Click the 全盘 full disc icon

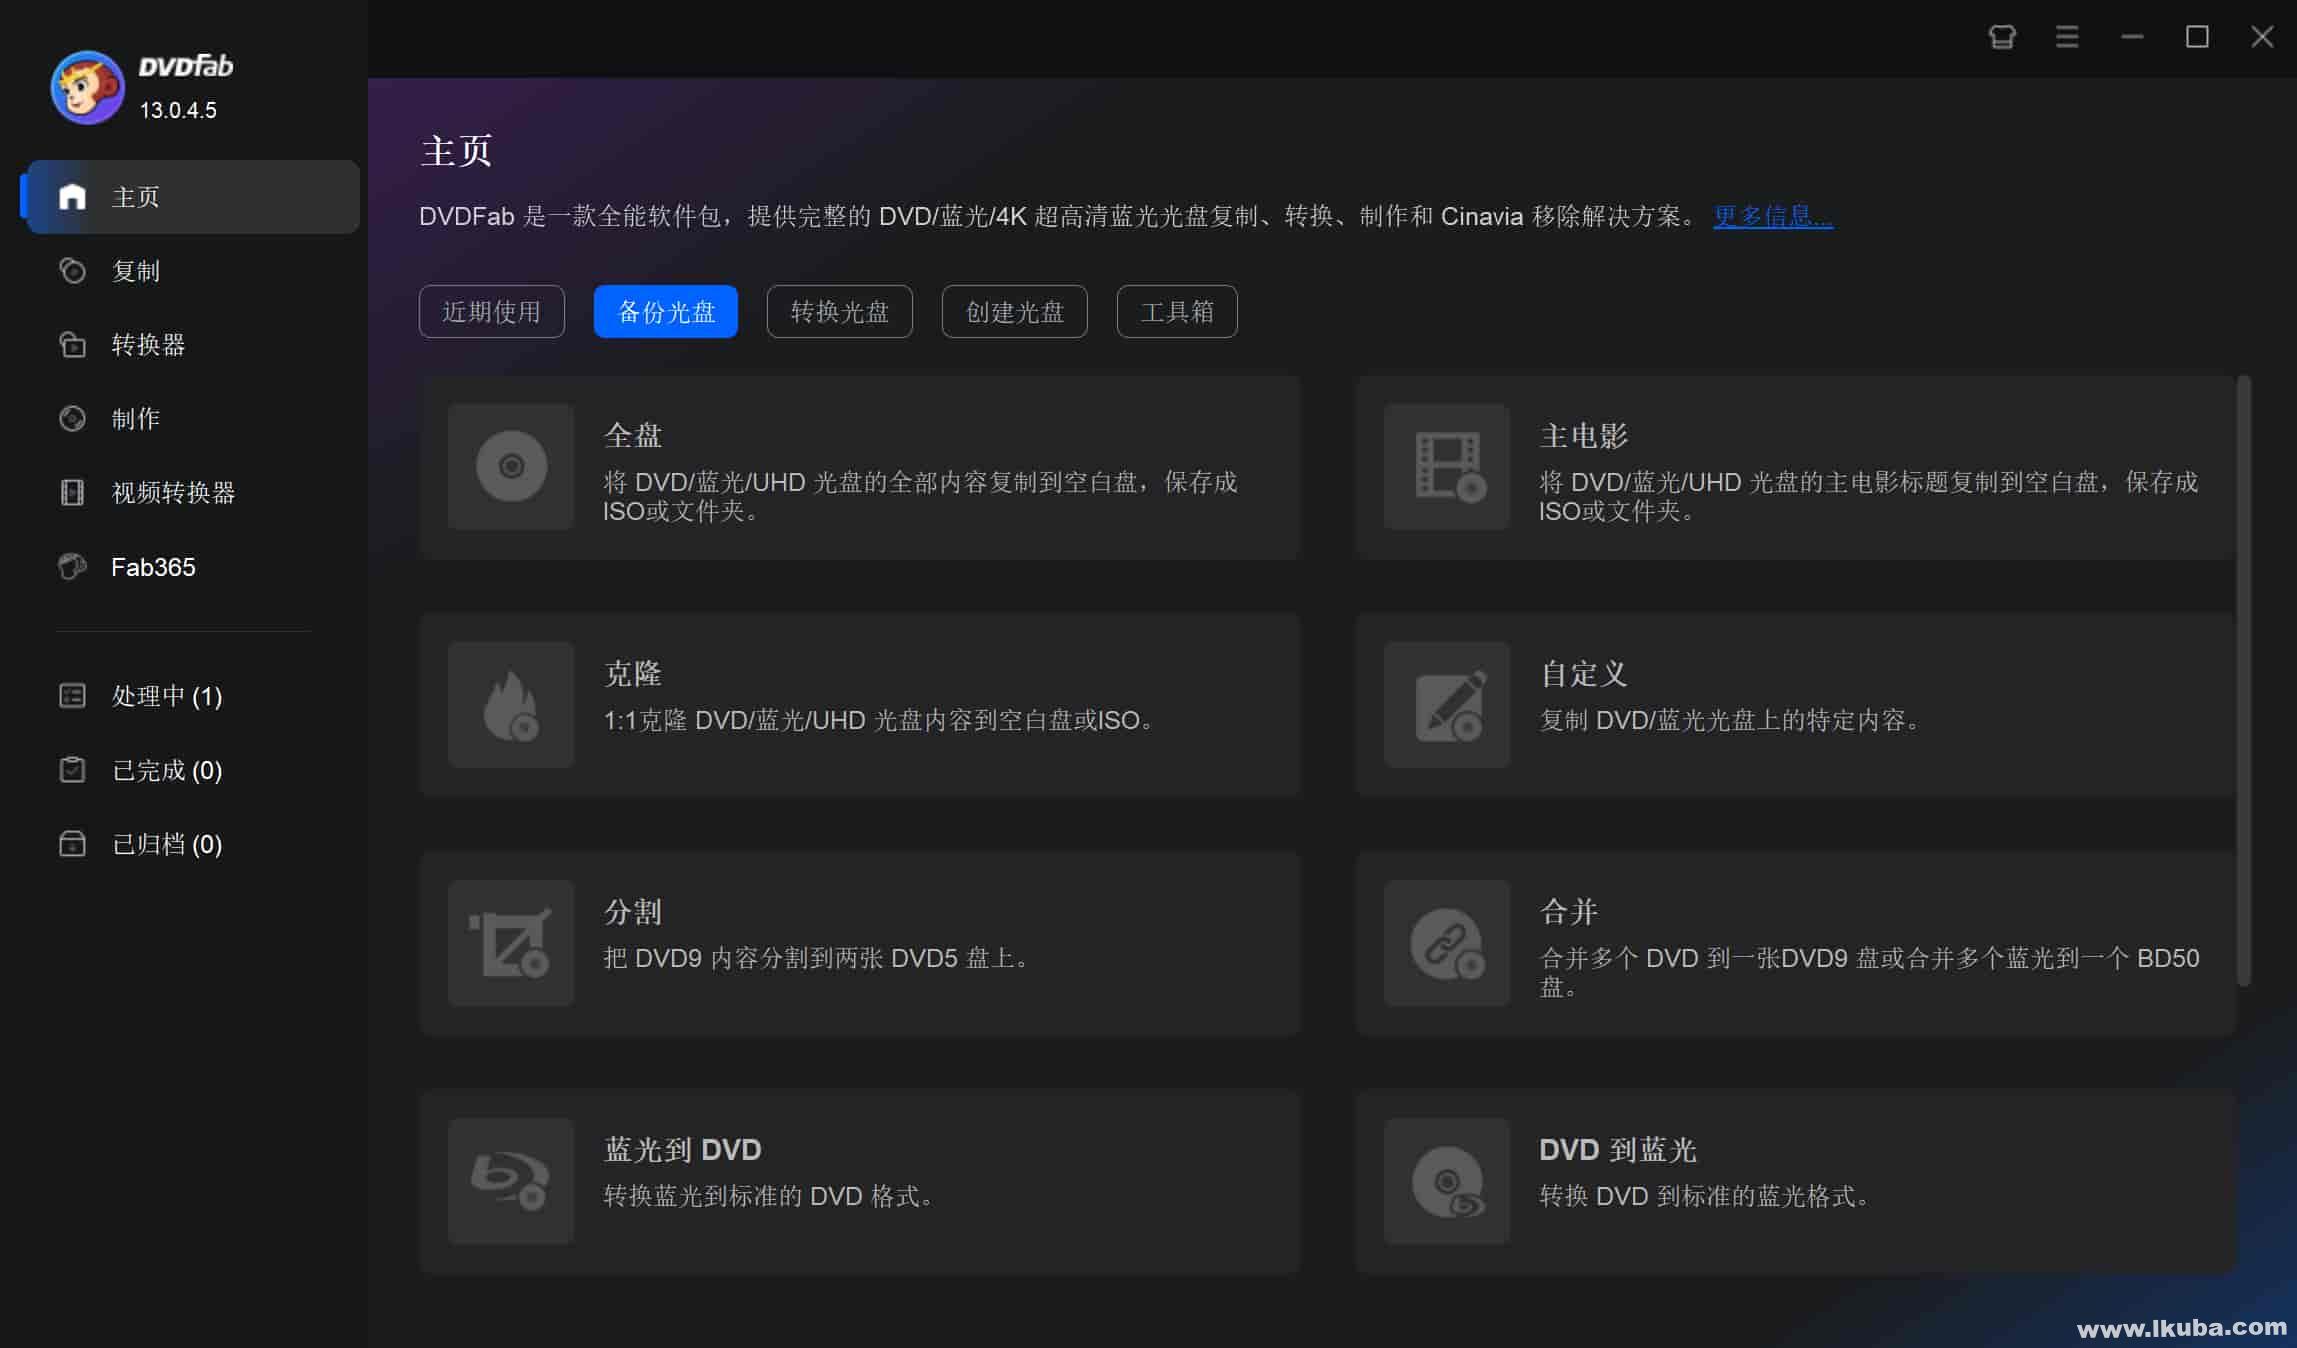click(x=511, y=466)
